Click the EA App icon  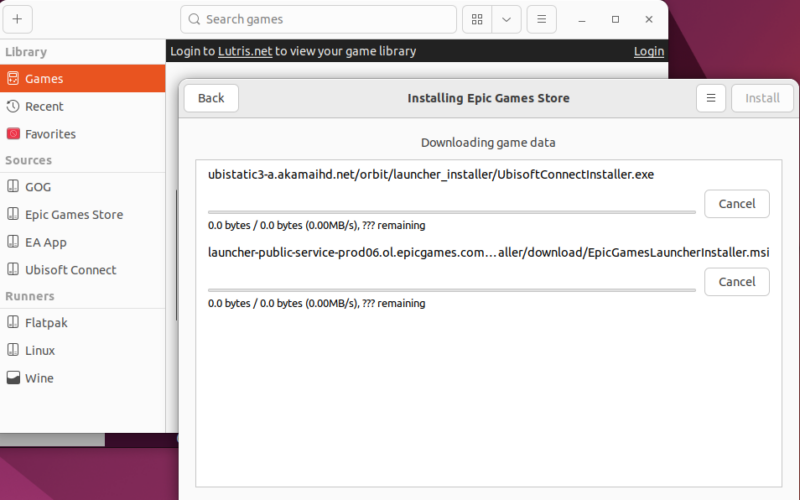13,241
